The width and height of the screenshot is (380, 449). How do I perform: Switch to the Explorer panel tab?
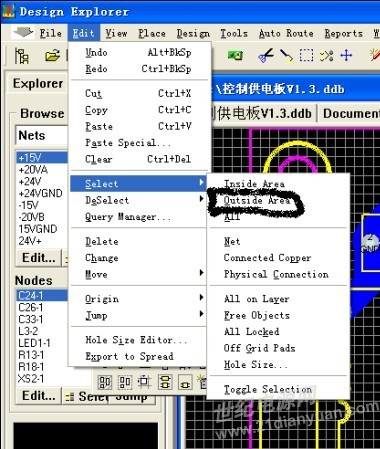click(38, 83)
